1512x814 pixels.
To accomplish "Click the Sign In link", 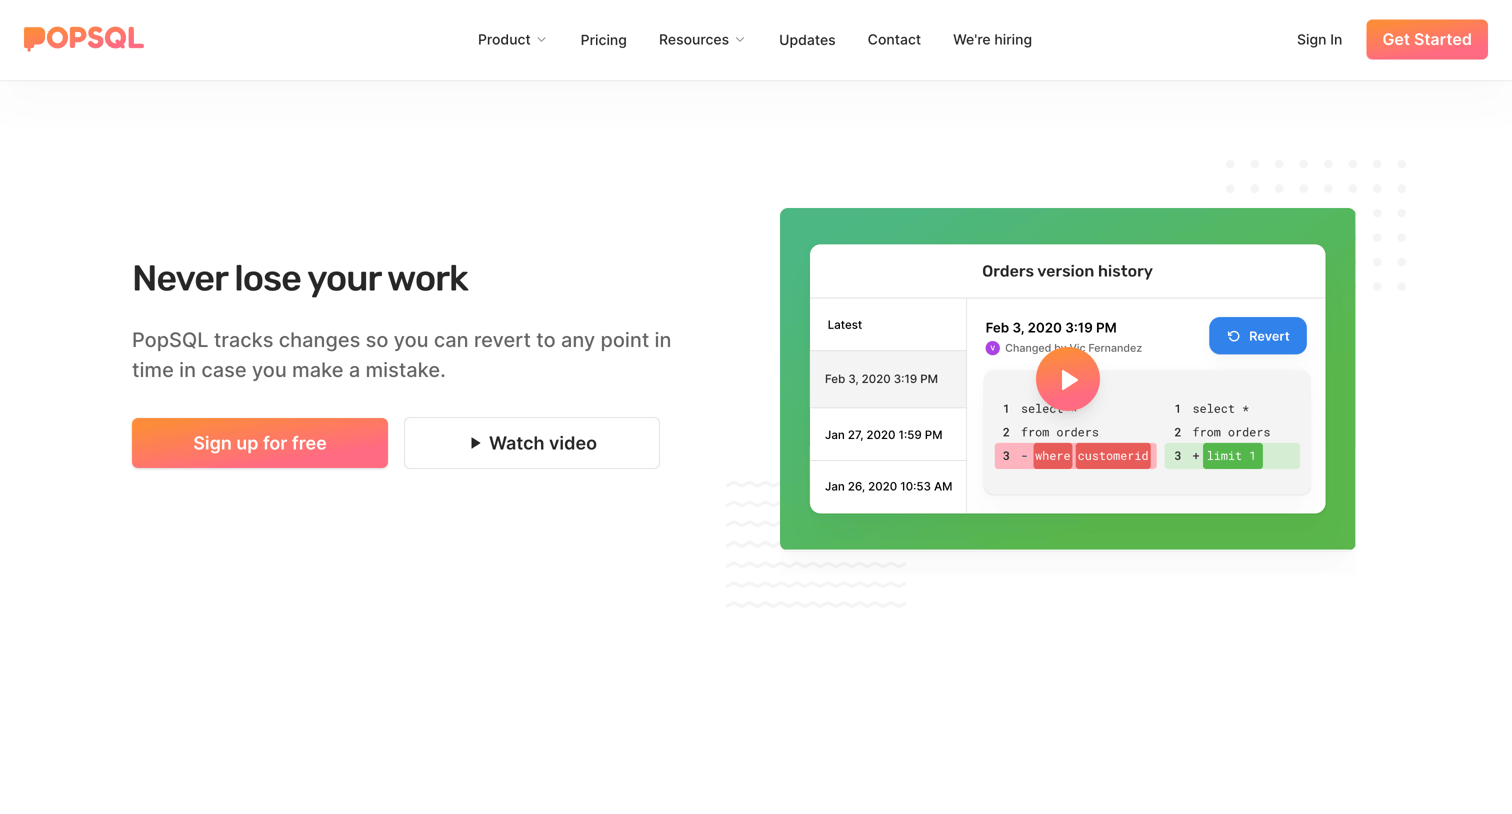I will (1319, 40).
